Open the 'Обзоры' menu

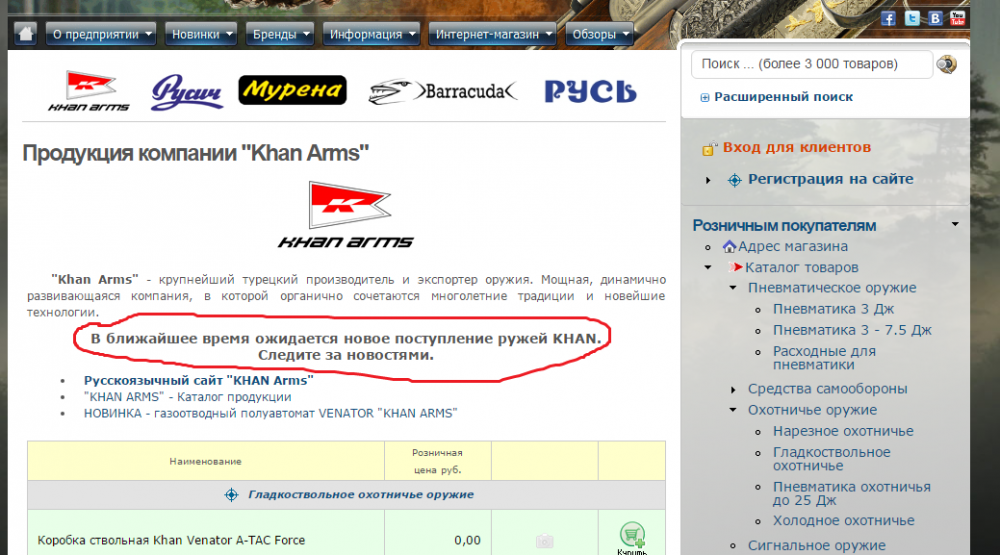coord(599,34)
